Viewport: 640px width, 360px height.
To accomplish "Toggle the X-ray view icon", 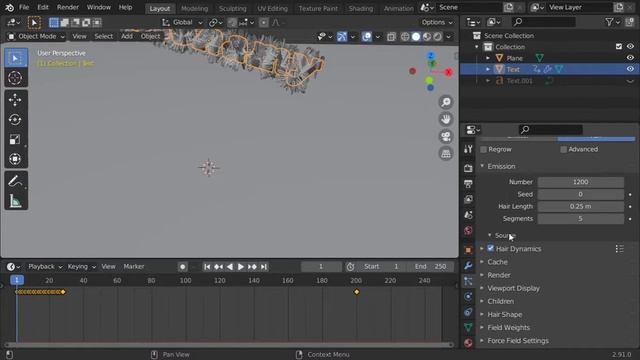I will (391, 37).
